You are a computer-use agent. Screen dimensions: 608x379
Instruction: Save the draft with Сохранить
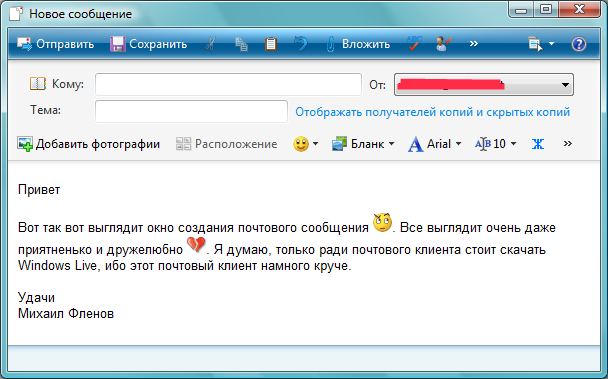pyautogui.click(x=149, y=44)
